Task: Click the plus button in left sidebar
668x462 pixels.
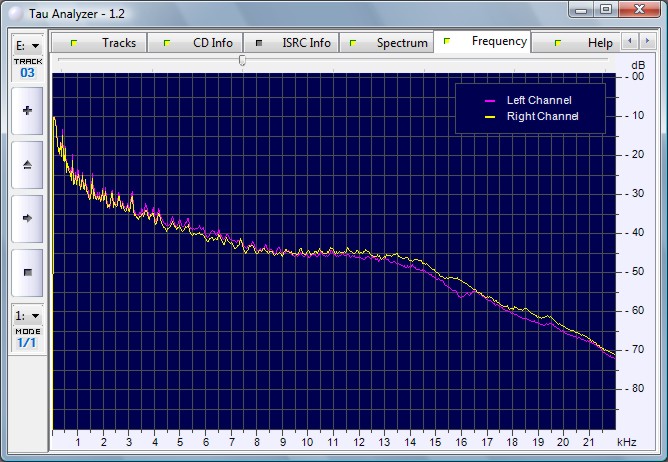Action: point(27,111)
